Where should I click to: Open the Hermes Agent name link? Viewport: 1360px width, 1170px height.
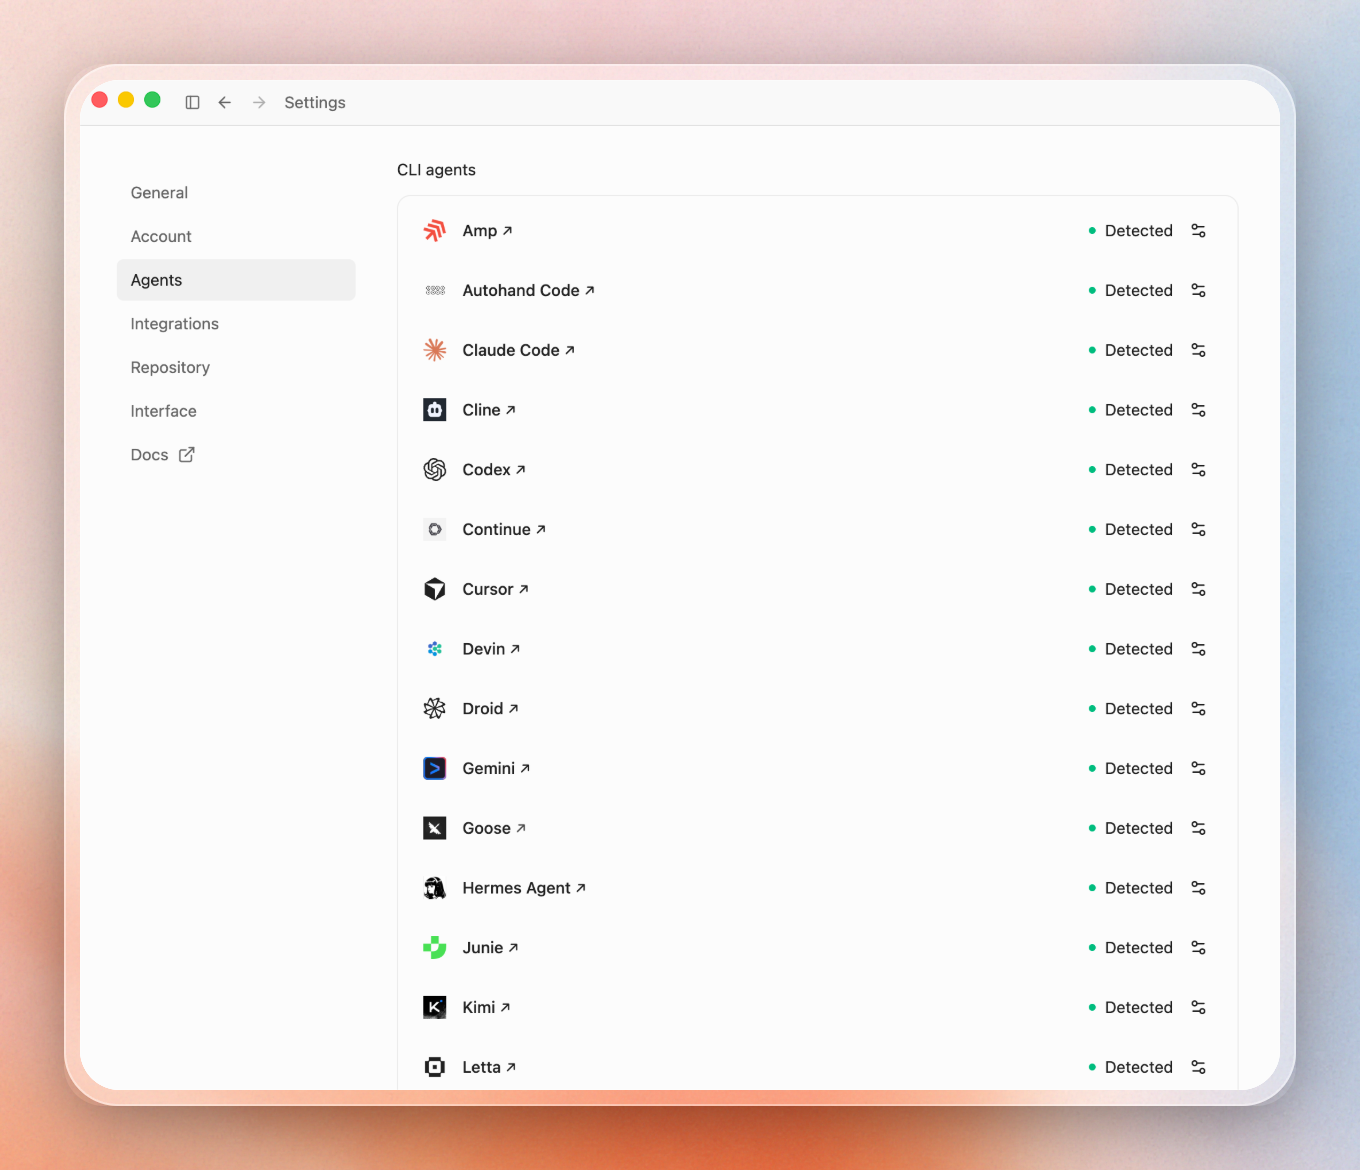tap(524, 888)
